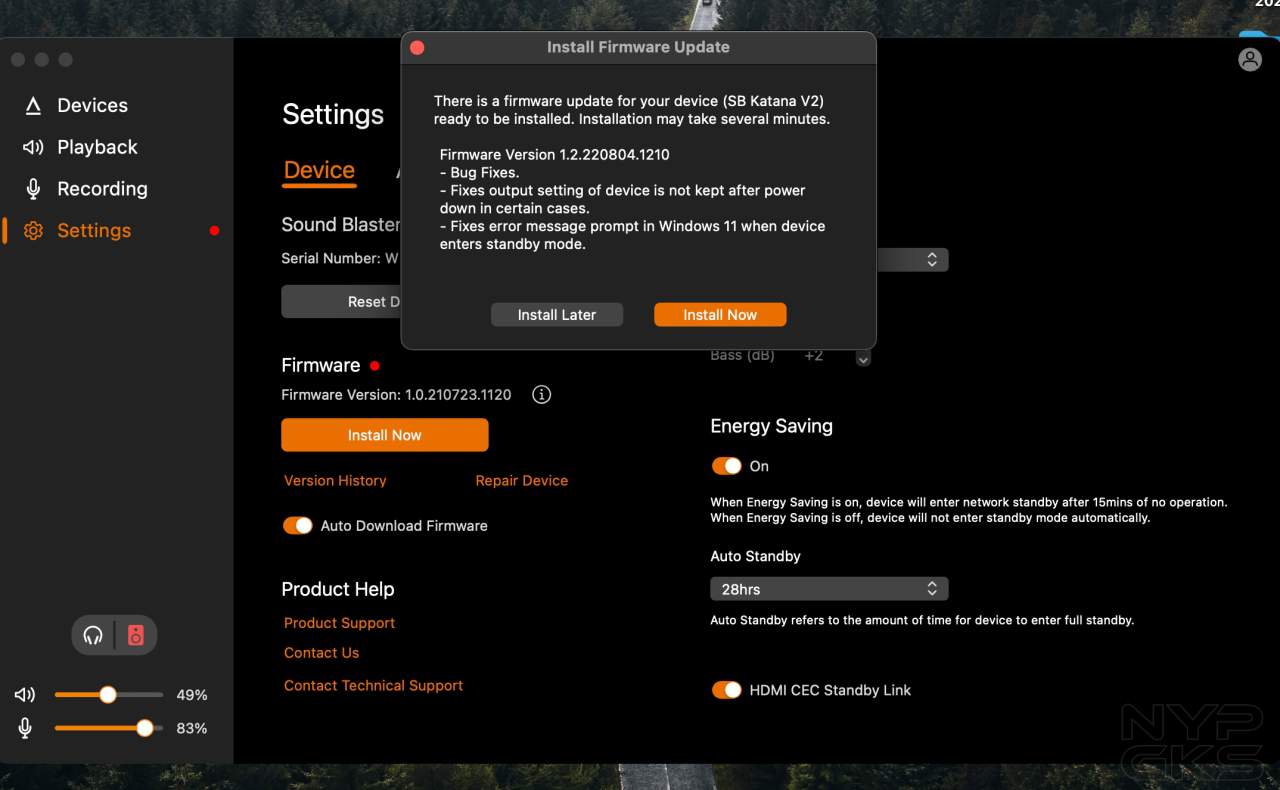
Task: Turn off the Energy Saving switch
Action: (x=727, y=466)
